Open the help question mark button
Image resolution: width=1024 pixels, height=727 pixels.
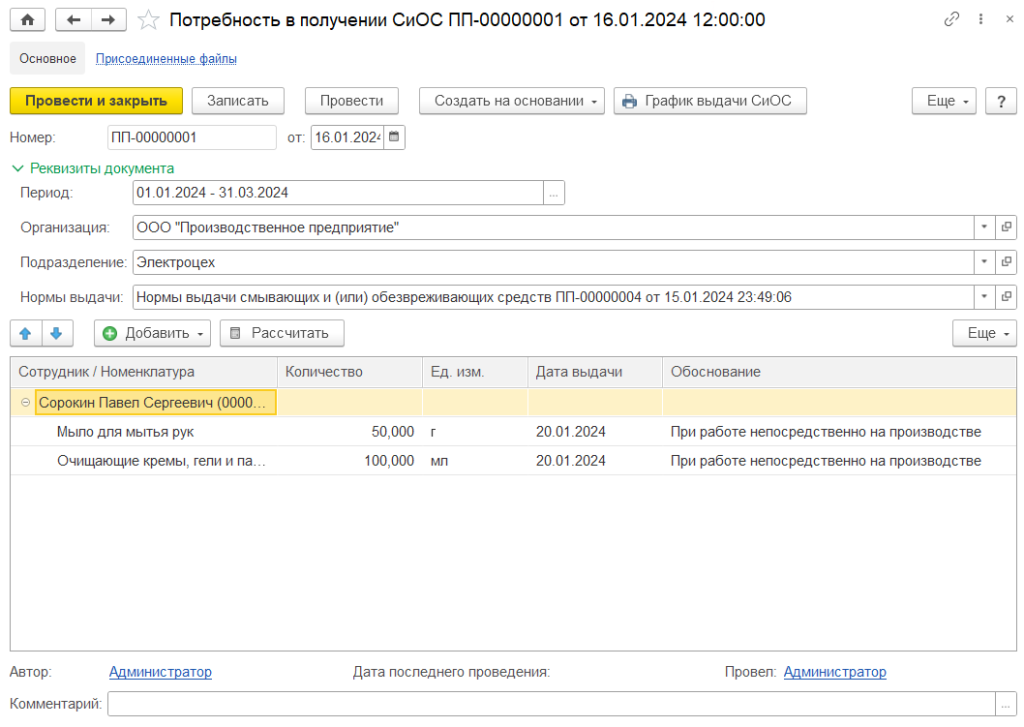tap(1001, 101)
